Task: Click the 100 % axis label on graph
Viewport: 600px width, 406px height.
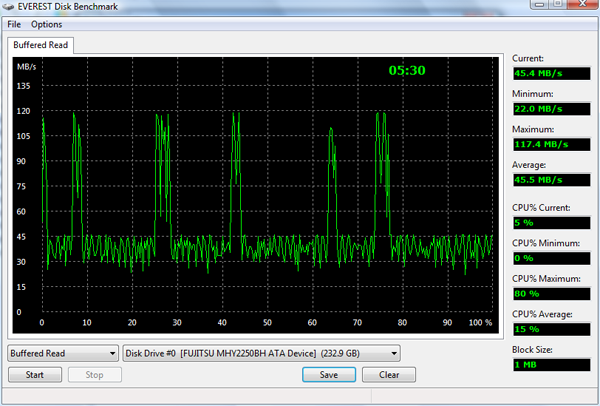Action: point(480,323)
